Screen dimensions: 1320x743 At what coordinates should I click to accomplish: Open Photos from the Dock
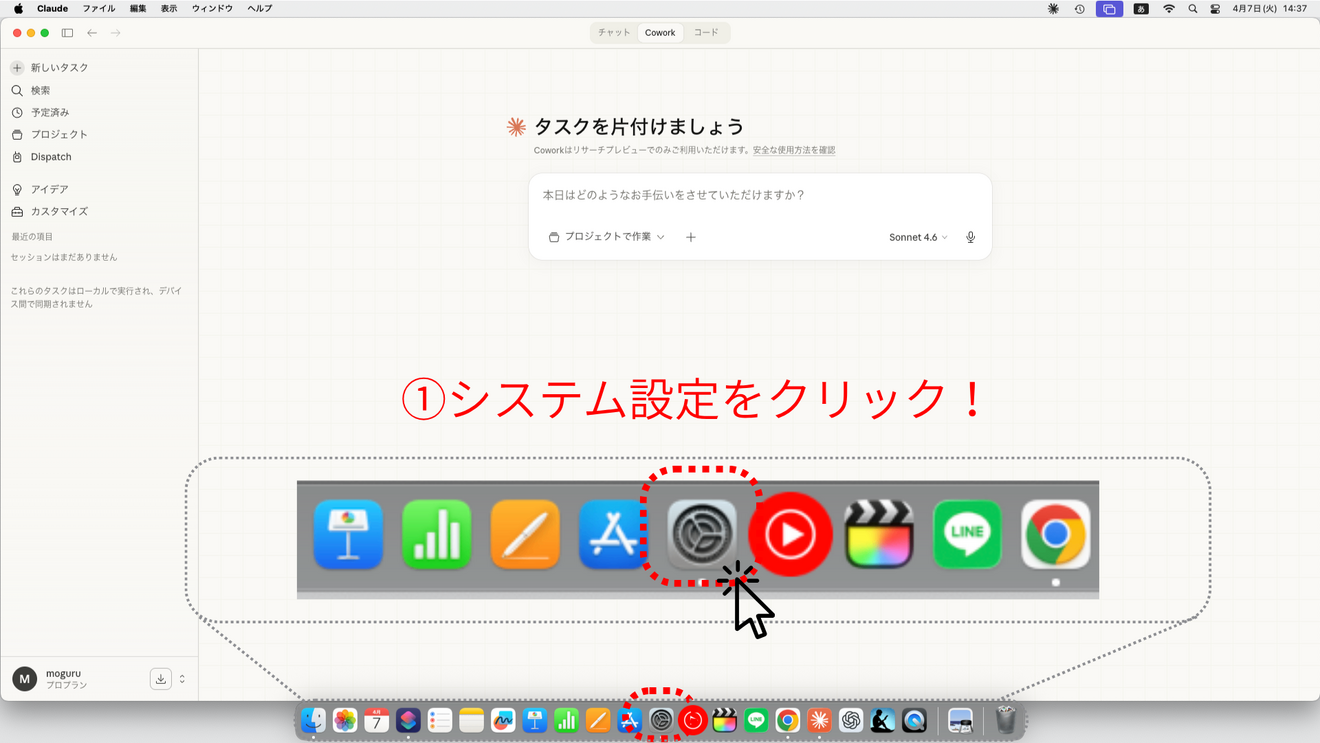[345, 720]
